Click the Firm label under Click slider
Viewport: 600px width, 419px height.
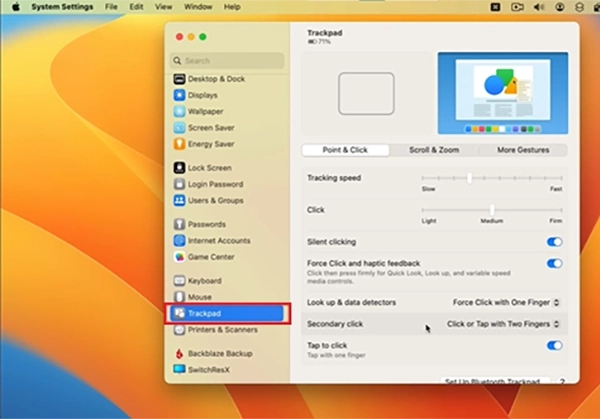[556, 221]
